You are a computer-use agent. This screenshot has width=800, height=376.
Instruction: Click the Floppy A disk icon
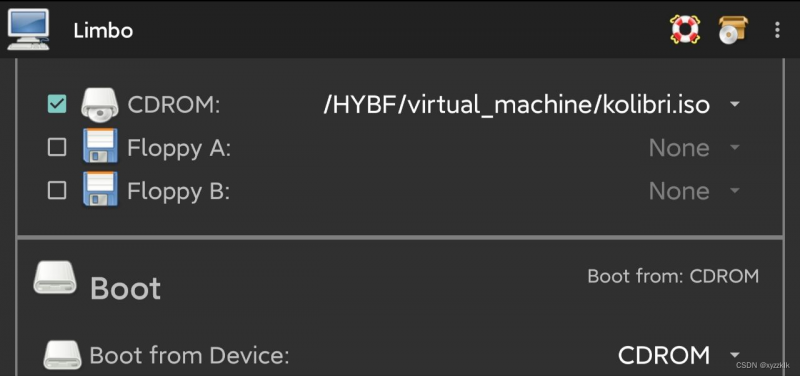point(100,148)
